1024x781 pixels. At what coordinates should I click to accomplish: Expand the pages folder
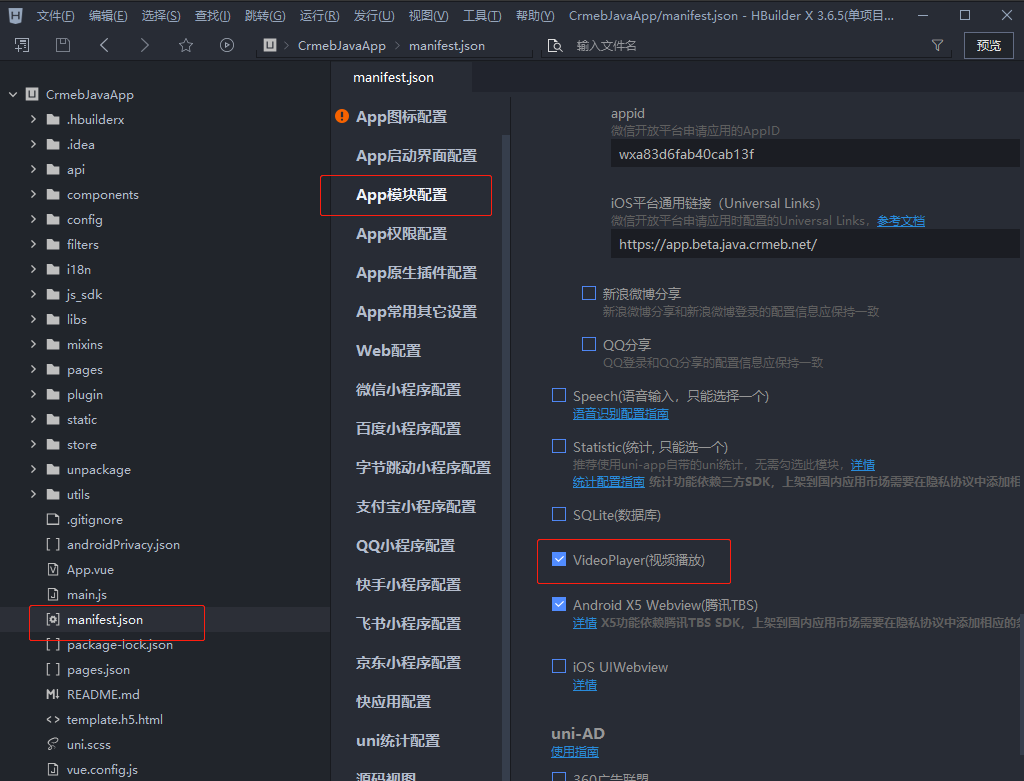tap(33, 369)
